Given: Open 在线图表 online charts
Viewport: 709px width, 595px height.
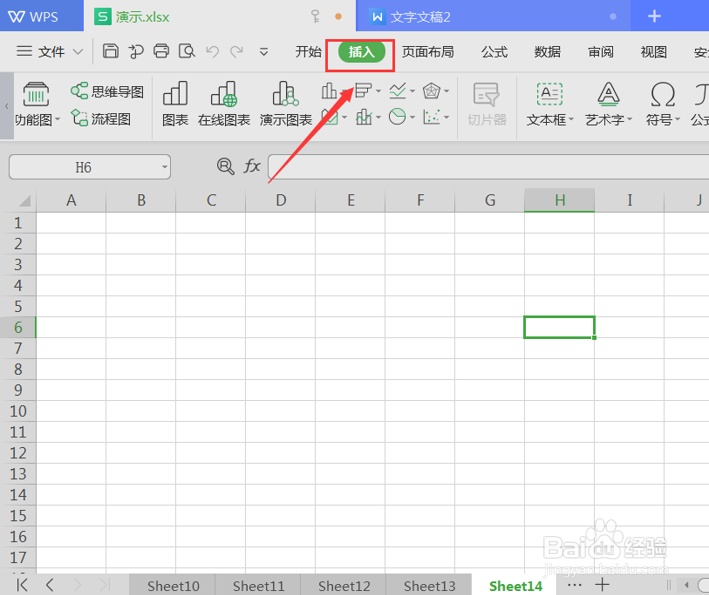Looking at the screenshot, I should (x=224, y=104).
